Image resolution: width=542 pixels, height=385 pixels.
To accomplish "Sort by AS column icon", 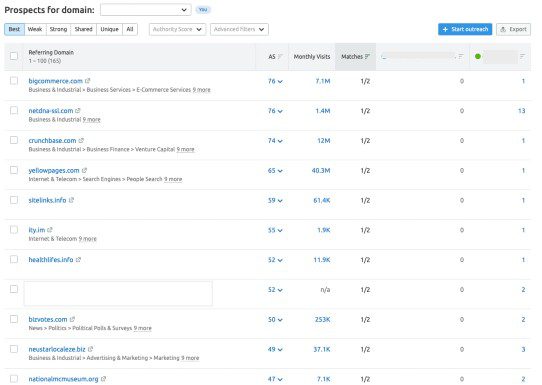I will [x=280, y=56].
